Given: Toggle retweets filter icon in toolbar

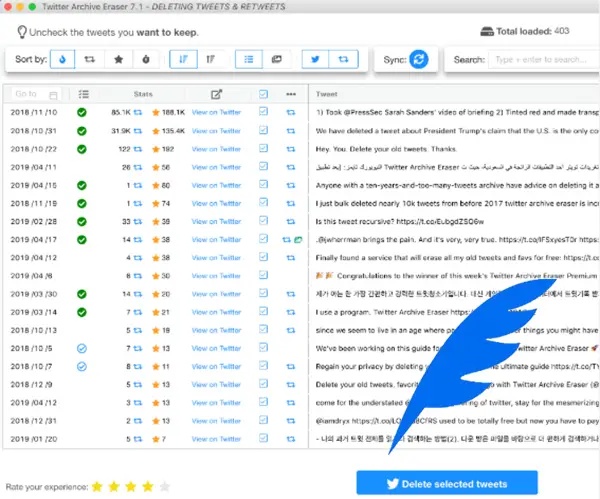Looking at the screenshot, I should click(x=344, y=59).
